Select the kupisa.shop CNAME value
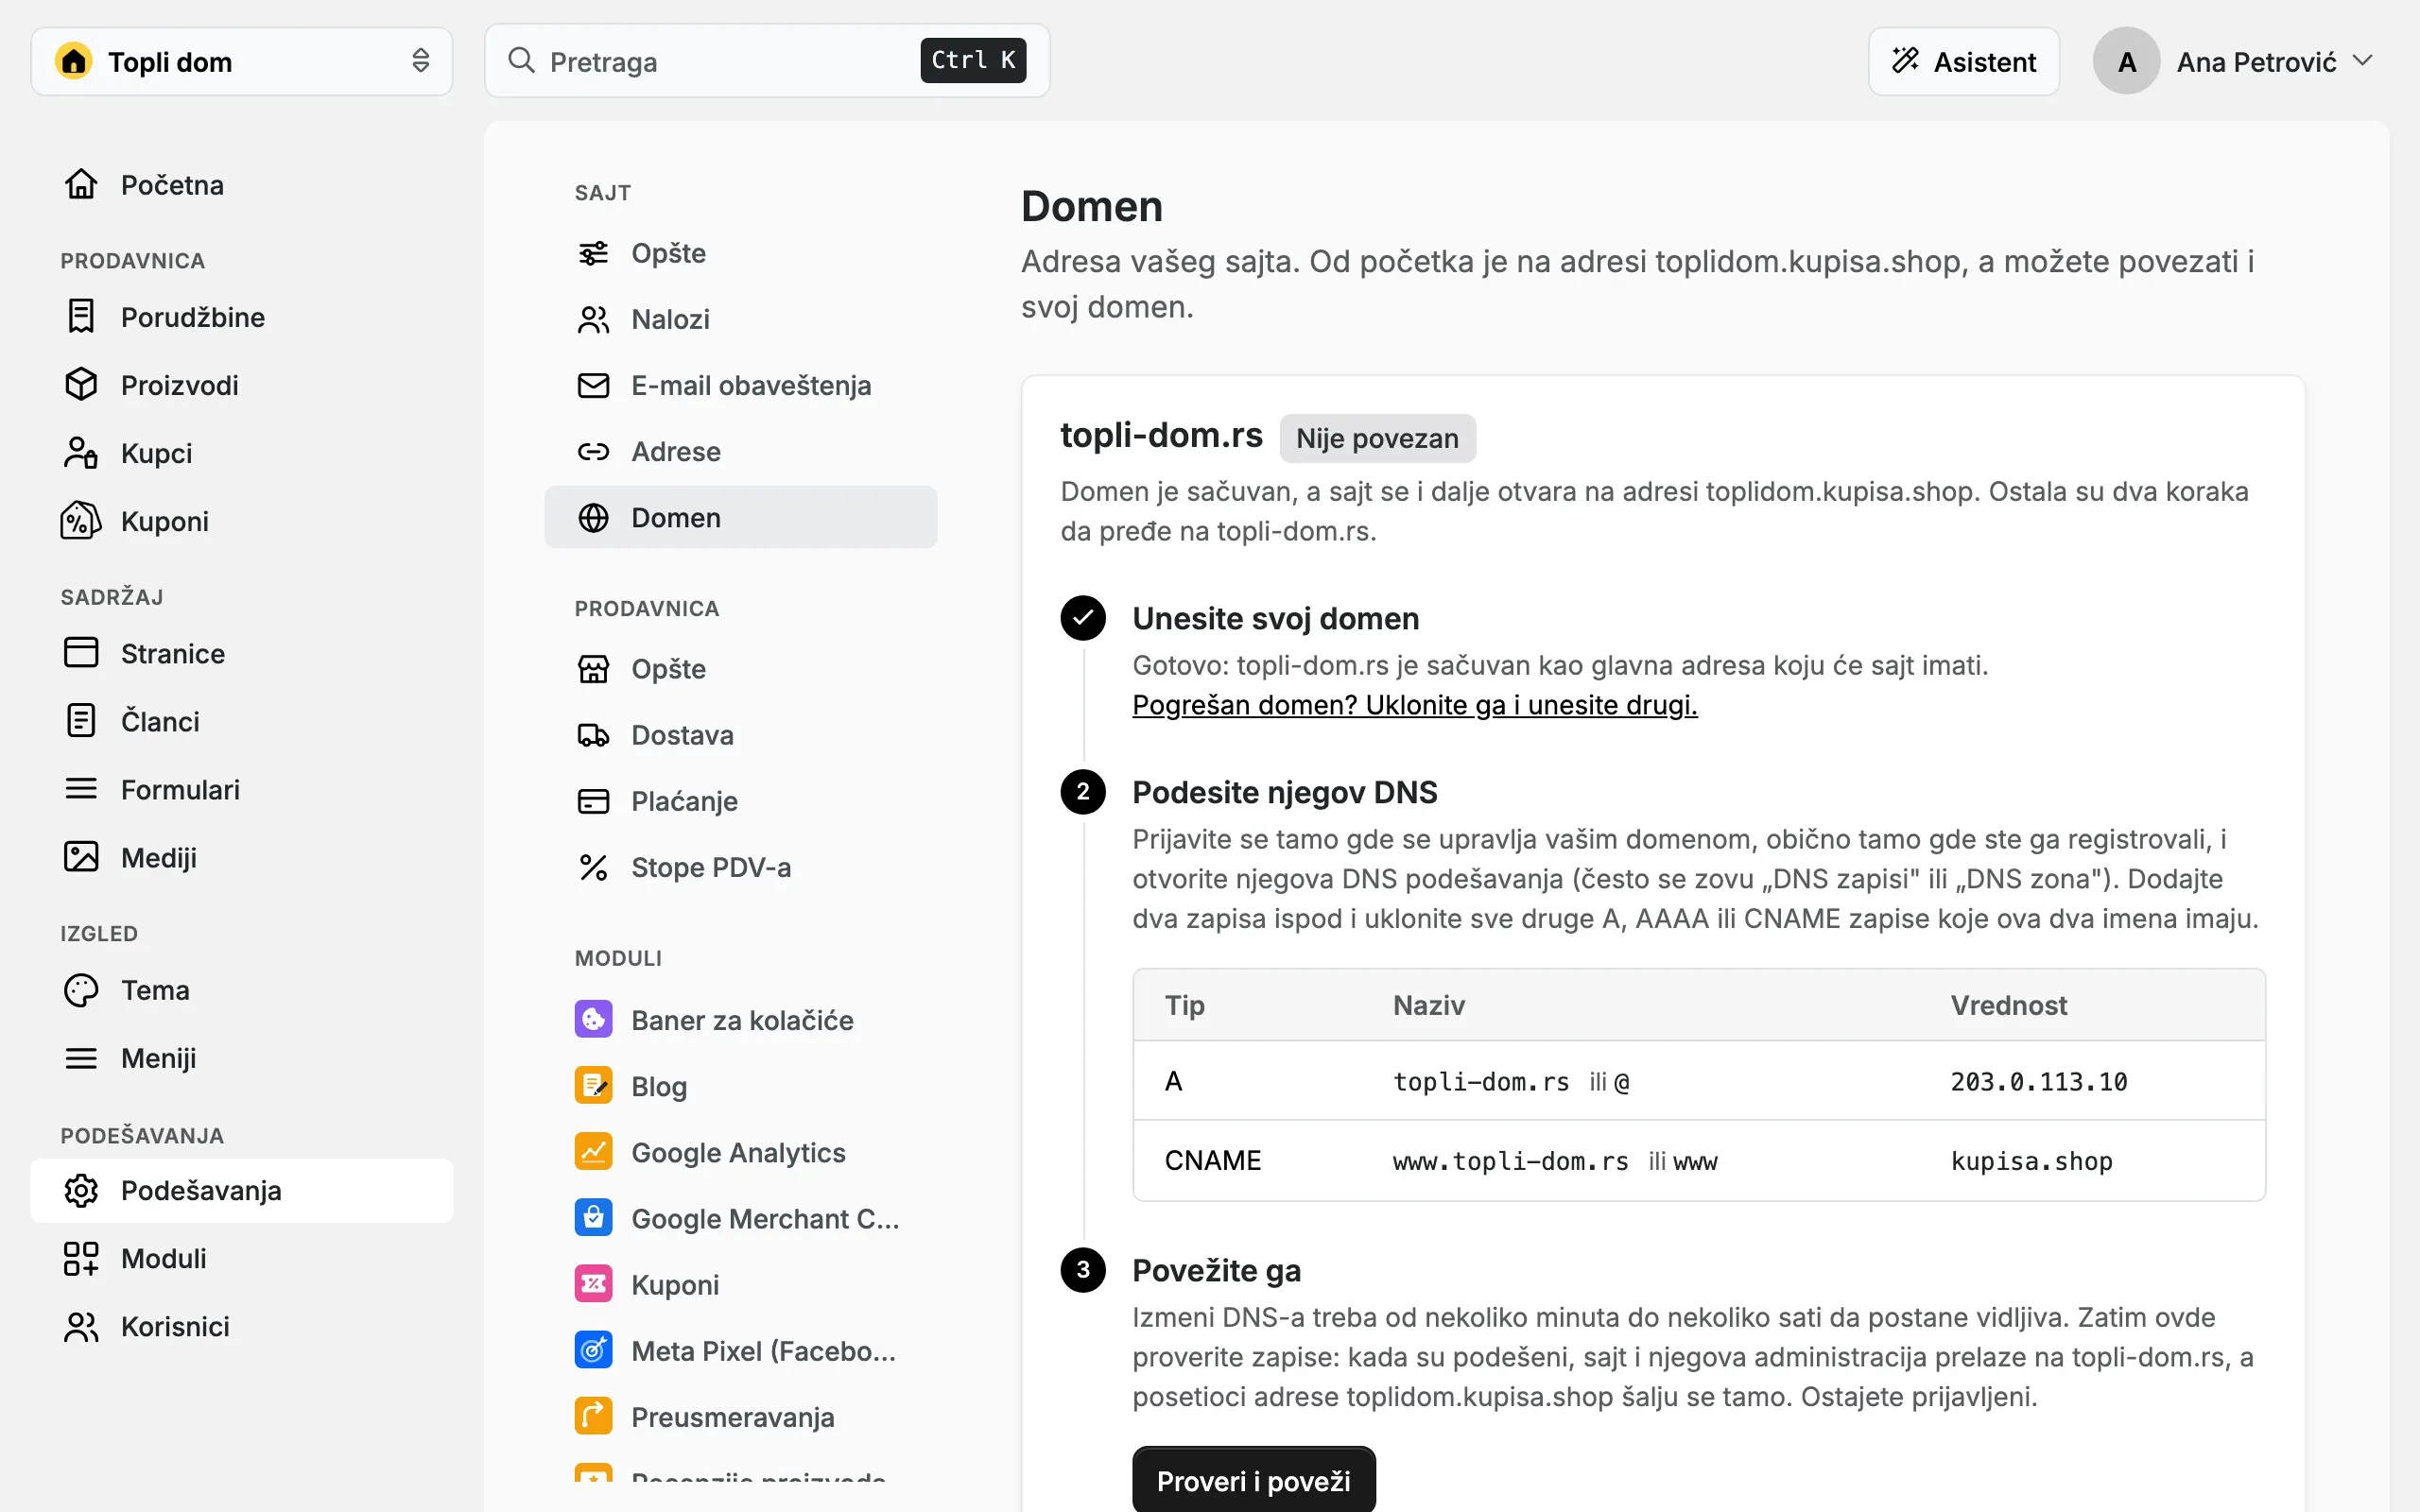This screenshot has height=1512, width=2420. [x=2031, y=1161]
